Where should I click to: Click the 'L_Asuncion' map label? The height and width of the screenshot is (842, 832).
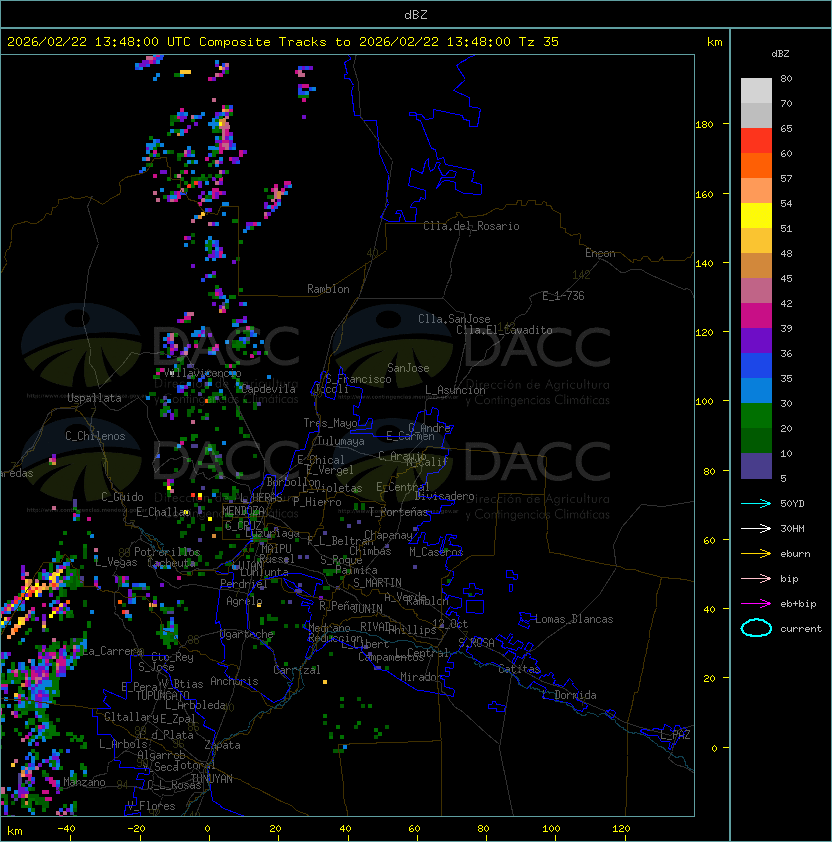(x=455, y=390)
